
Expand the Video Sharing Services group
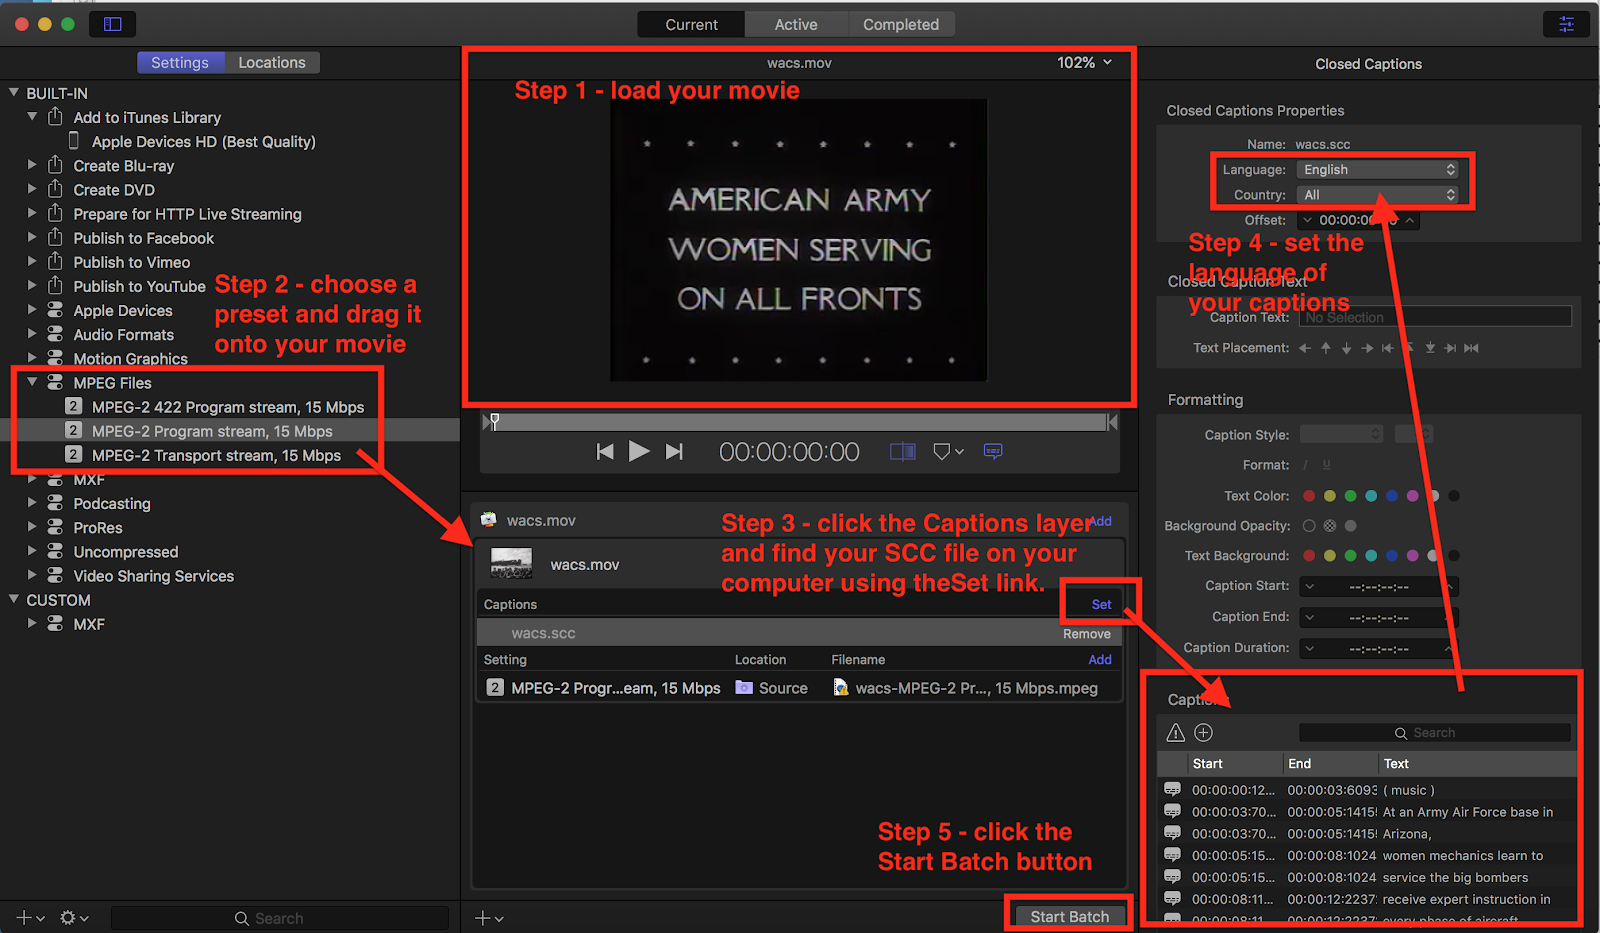pos(32,575)
